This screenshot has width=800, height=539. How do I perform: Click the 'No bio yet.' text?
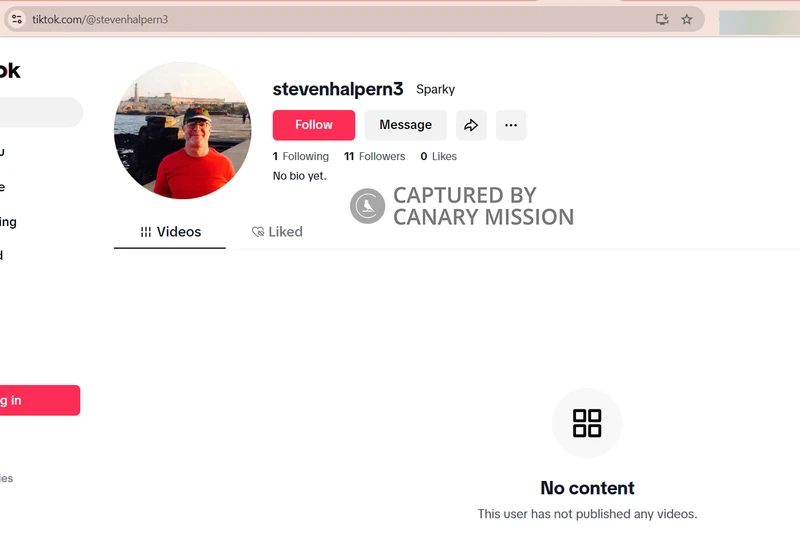[x=299, y=176]
